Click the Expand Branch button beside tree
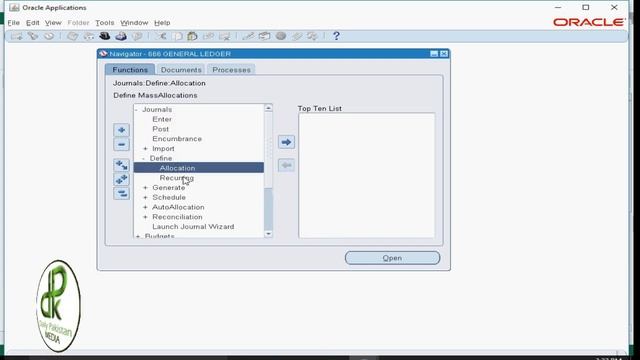 click(121, 165)
